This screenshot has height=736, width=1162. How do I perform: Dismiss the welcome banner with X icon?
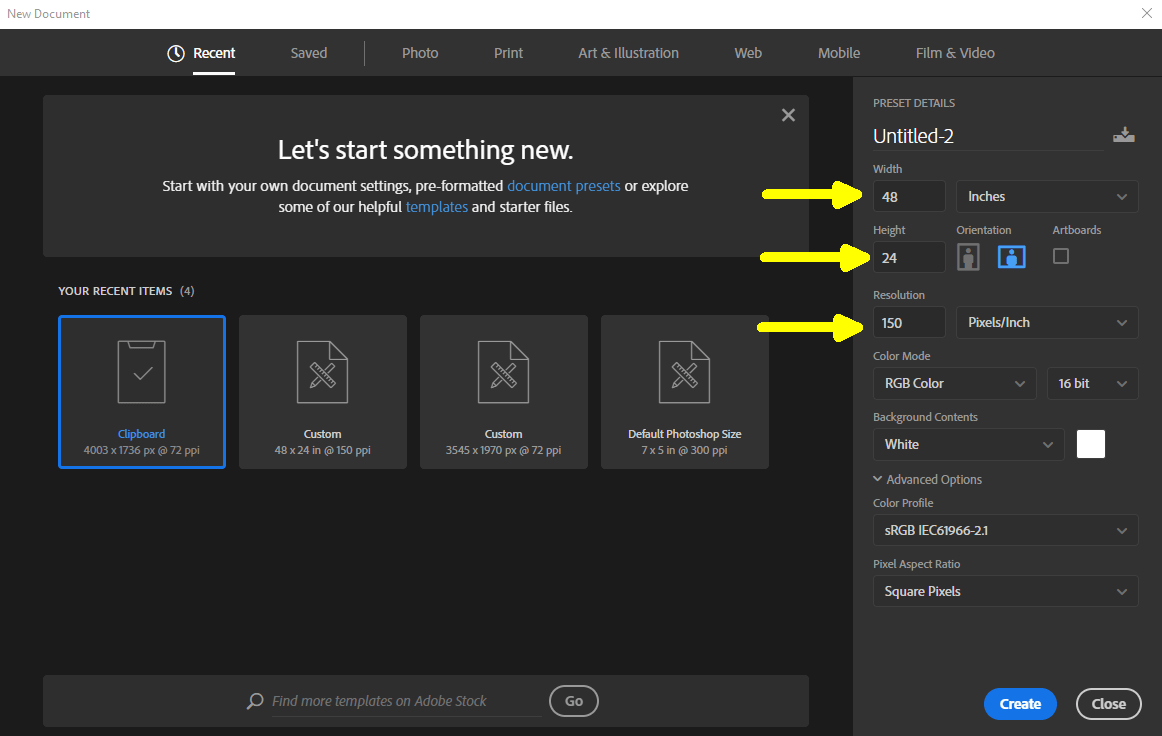tap(788, 115)
